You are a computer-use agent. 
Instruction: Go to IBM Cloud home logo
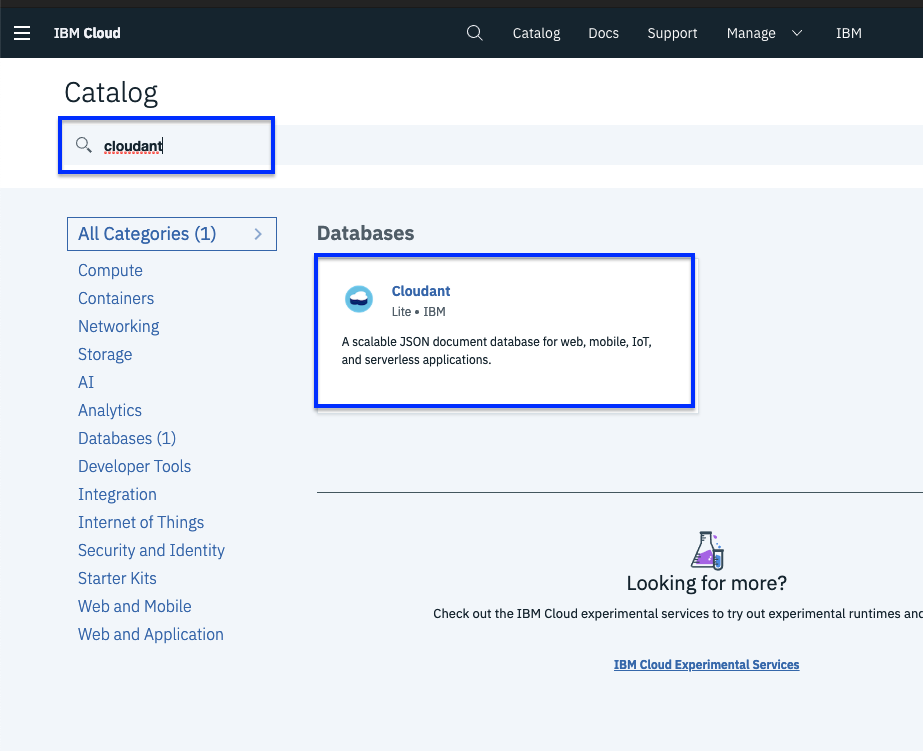pos(87,33)
